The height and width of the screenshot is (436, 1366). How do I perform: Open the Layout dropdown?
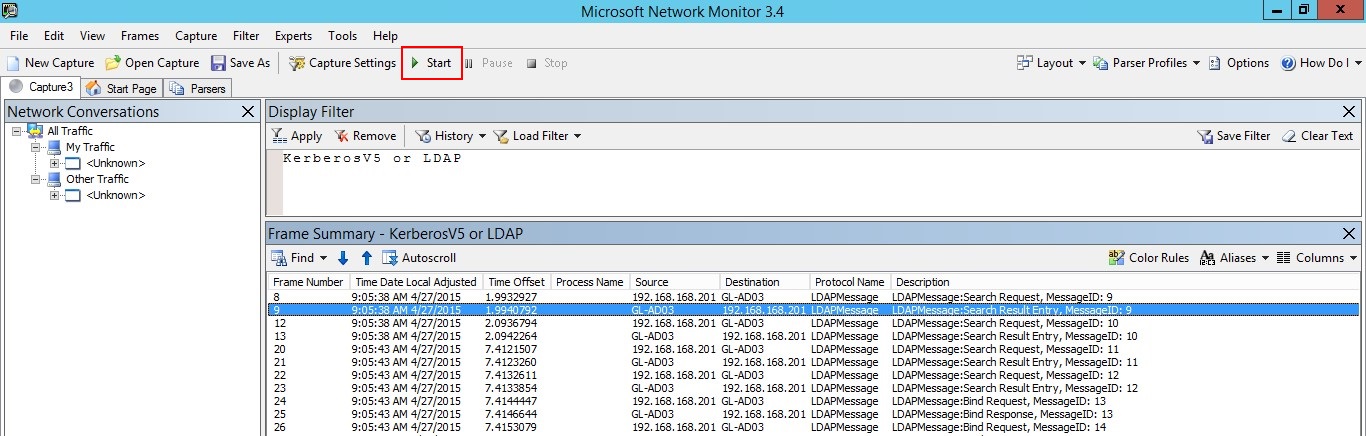[1051, 63]
